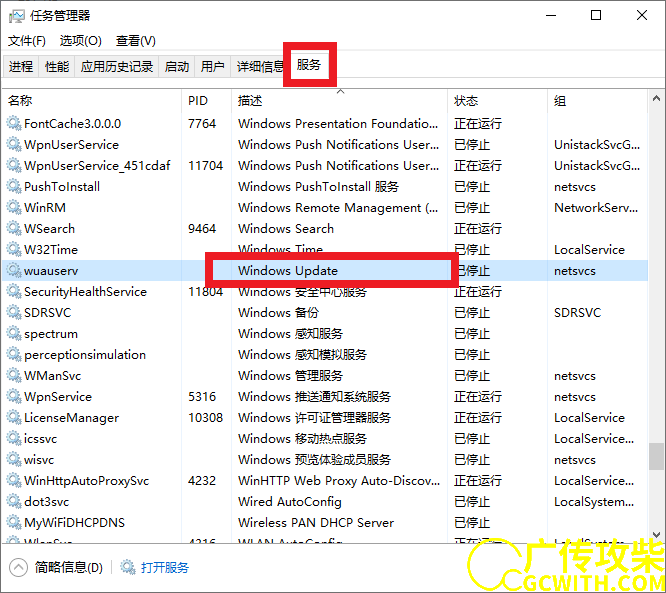Click the wisvc service gear icon
Image resolution: width=666 pixels, height=593 pixels.
[14, 460]
